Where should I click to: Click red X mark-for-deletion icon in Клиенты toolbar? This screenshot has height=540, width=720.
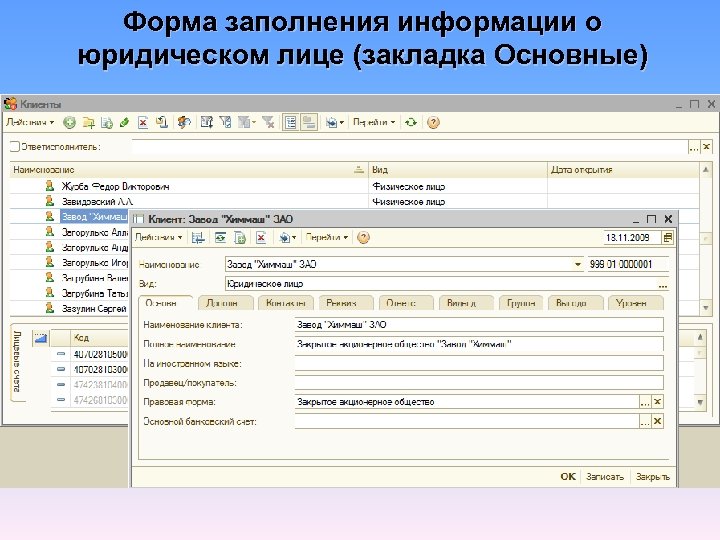click(x=143, y=123)
